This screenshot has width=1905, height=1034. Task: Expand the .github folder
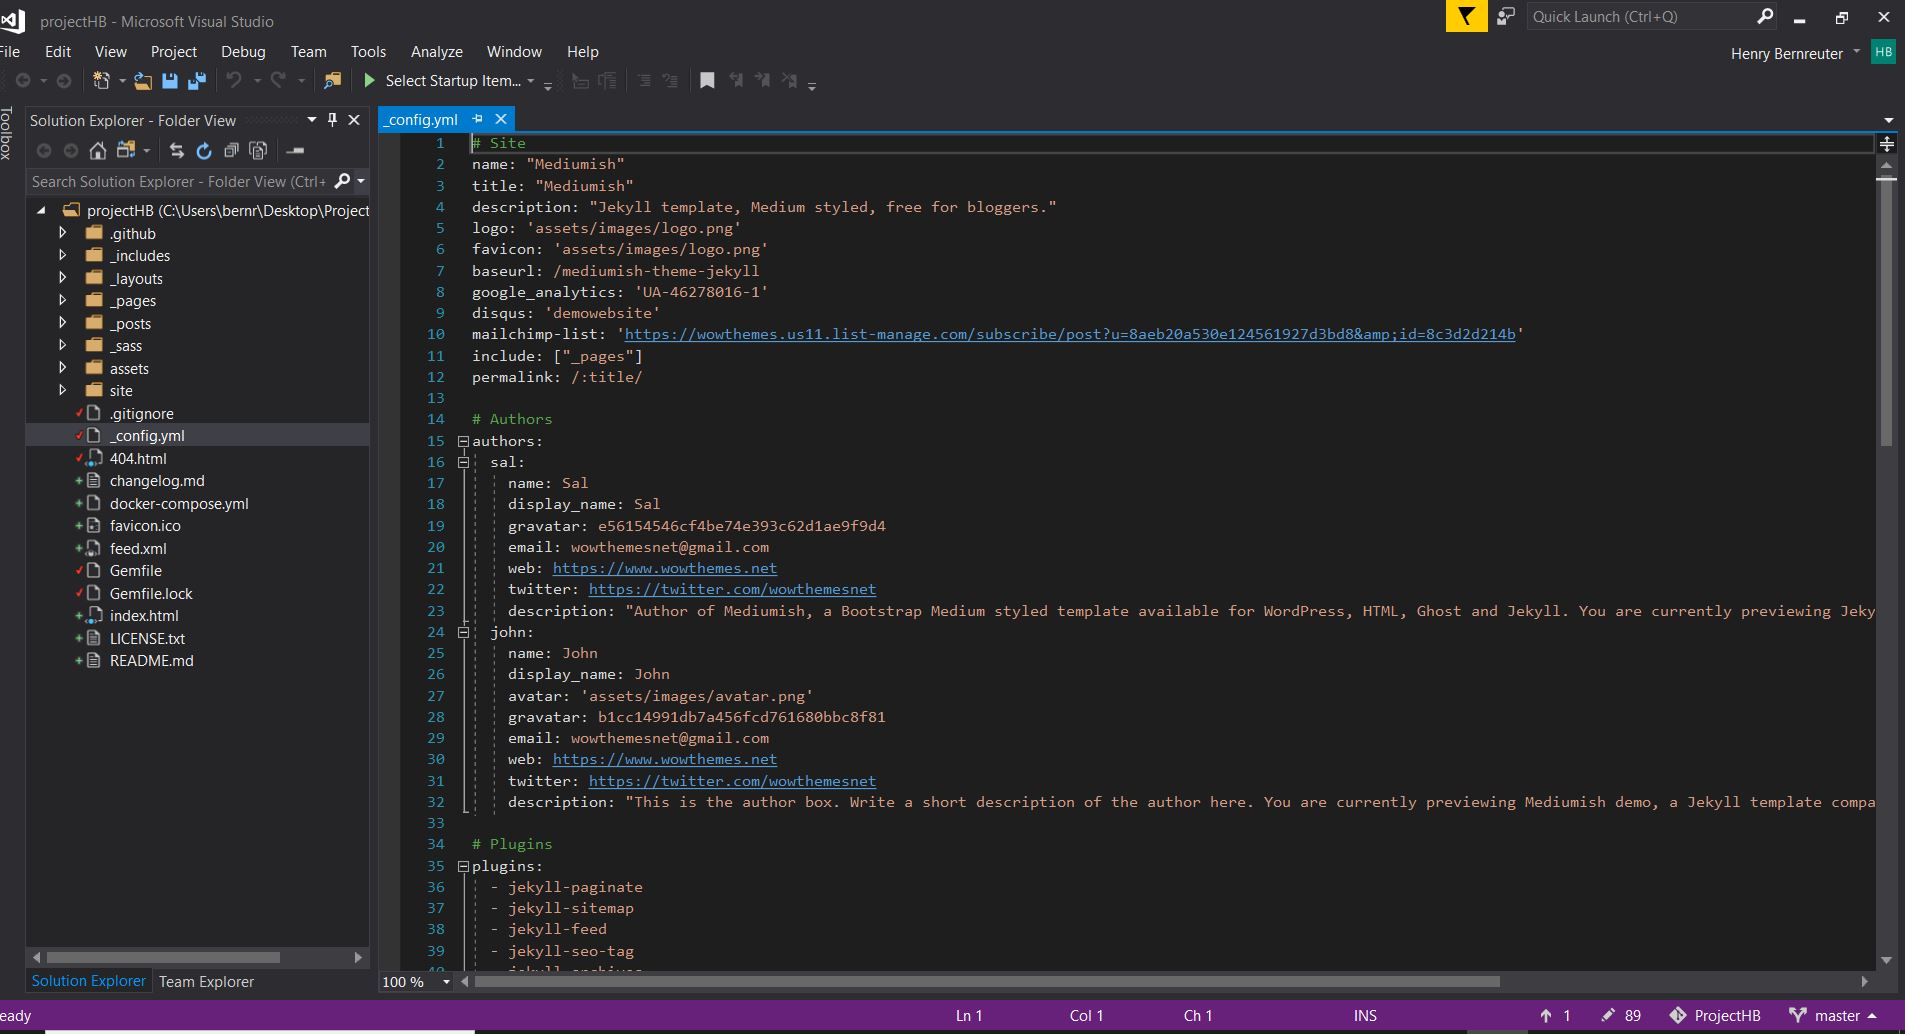click(62, 233)
